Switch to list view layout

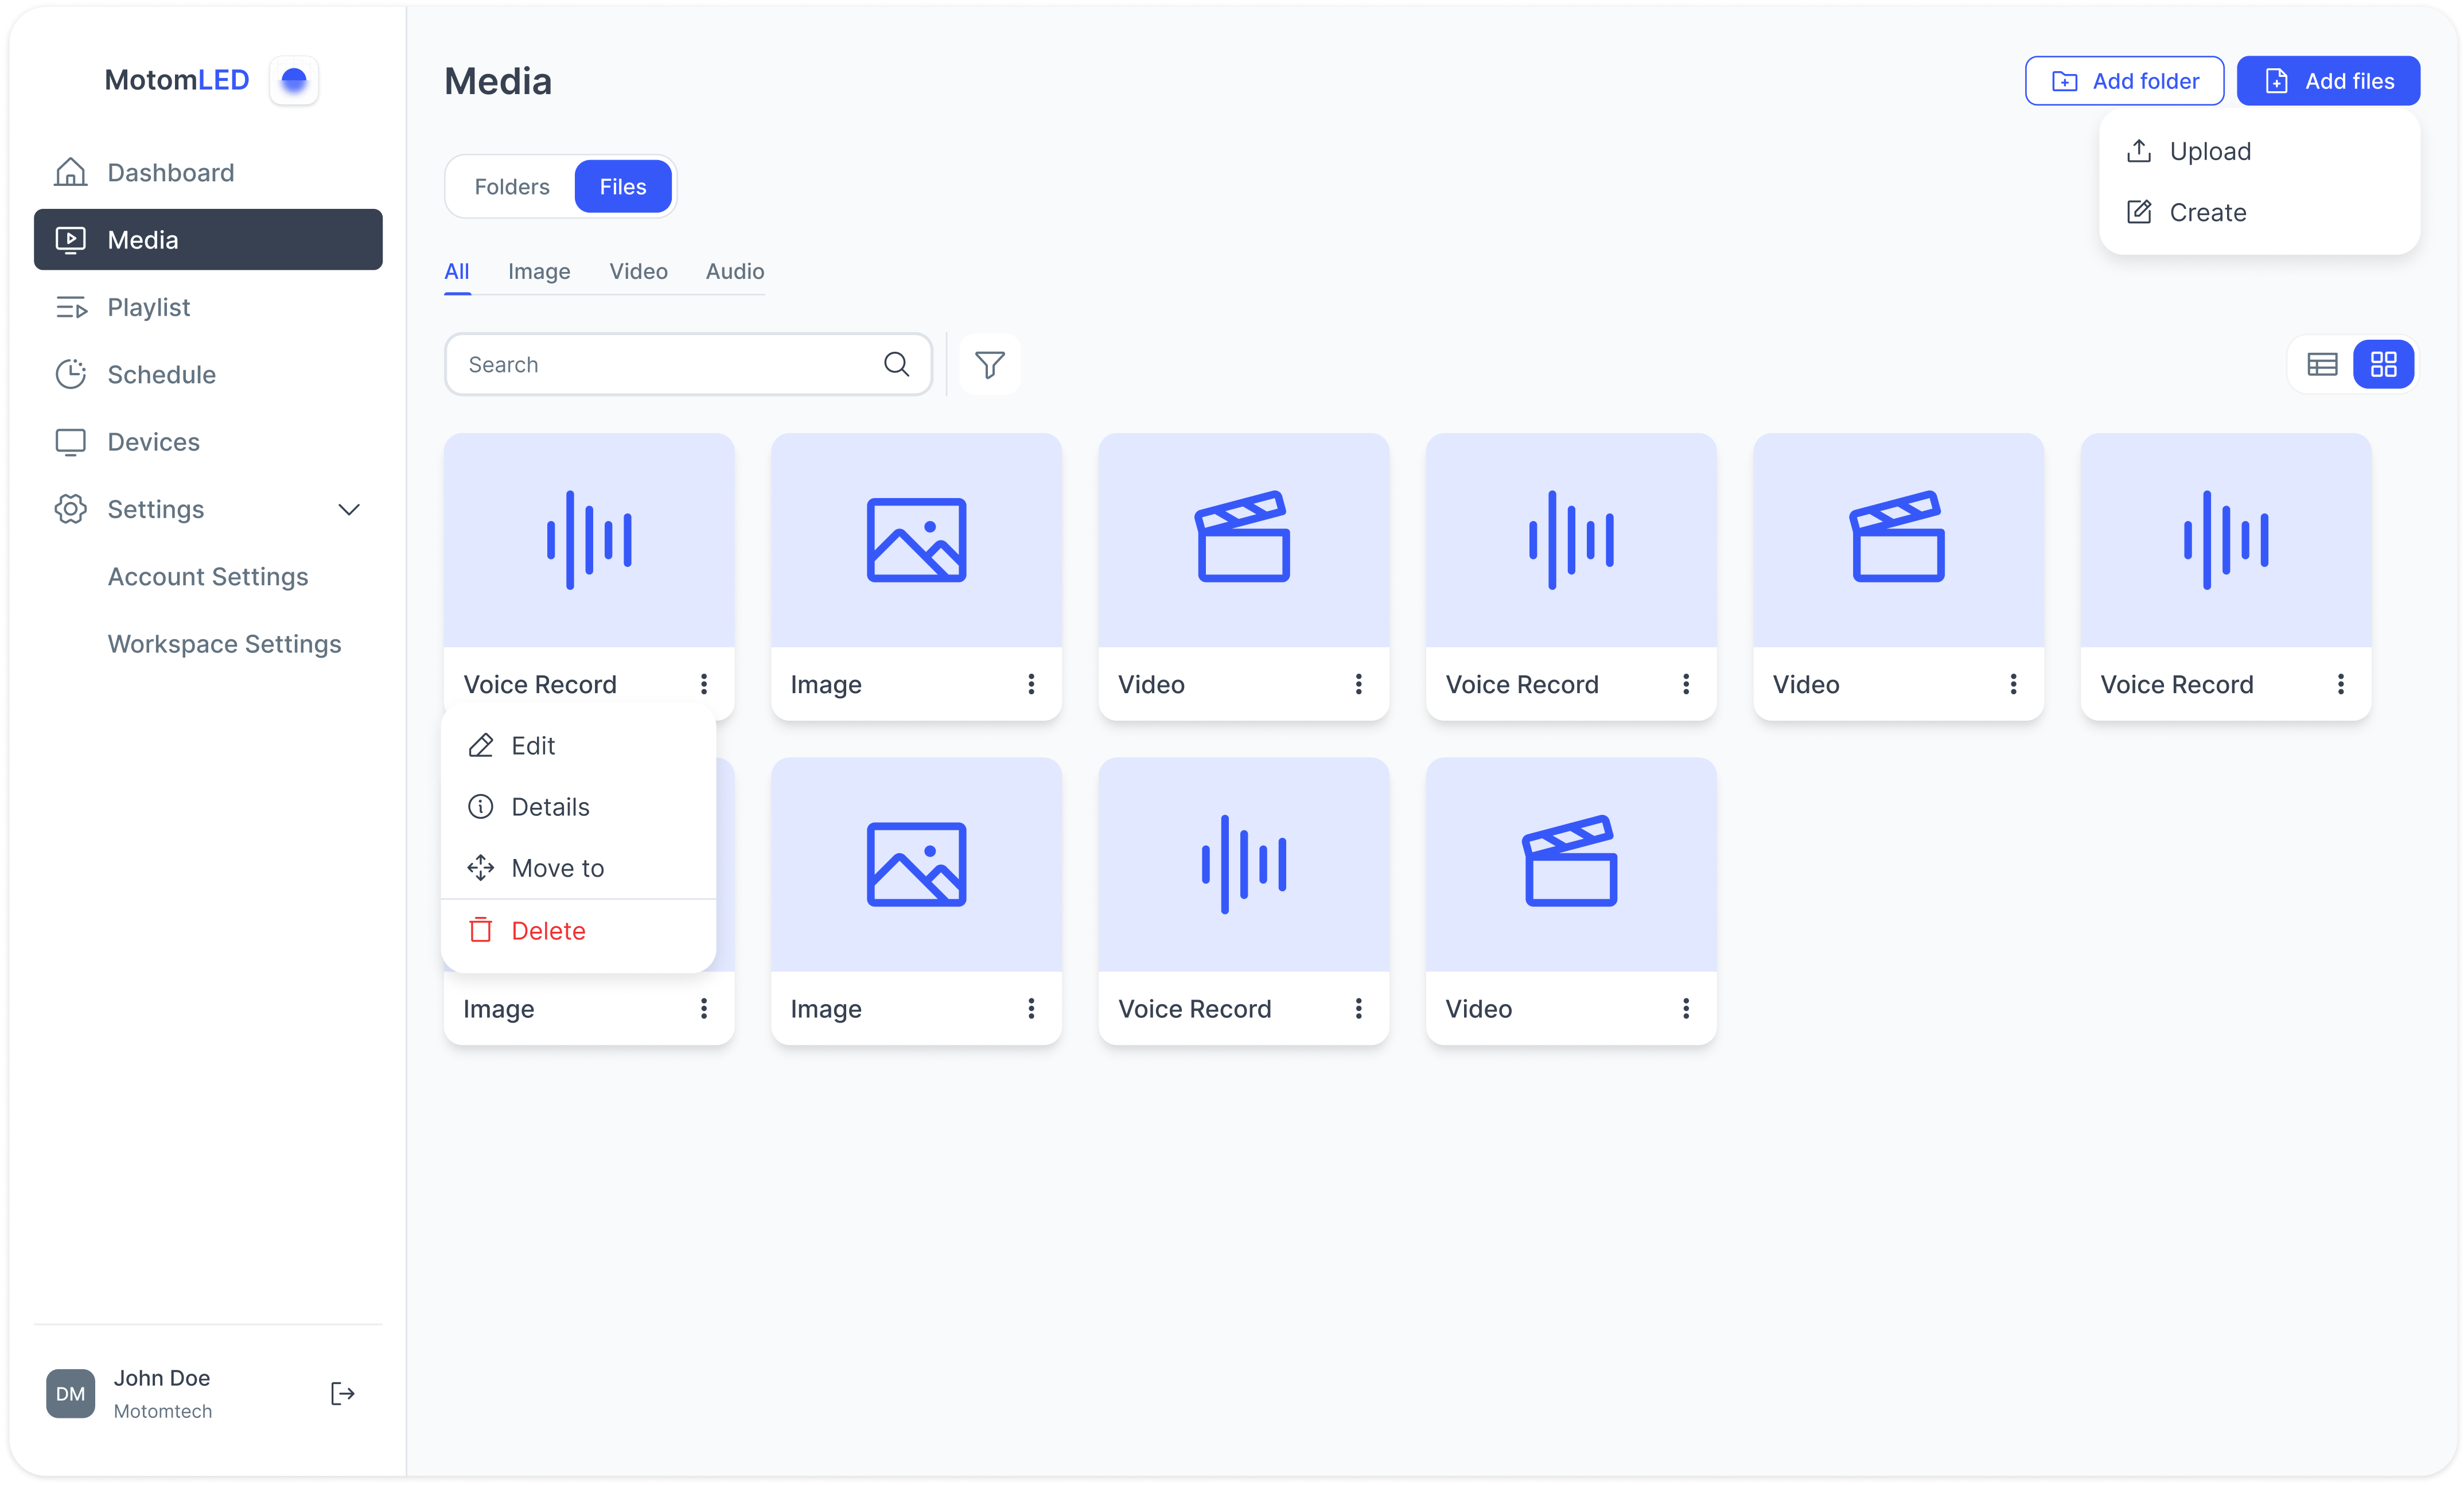2322,364
